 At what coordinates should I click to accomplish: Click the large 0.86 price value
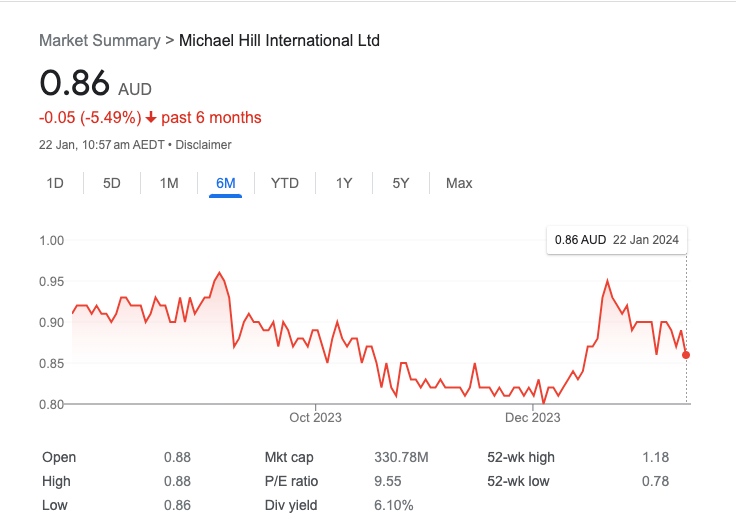click(75, 83)
